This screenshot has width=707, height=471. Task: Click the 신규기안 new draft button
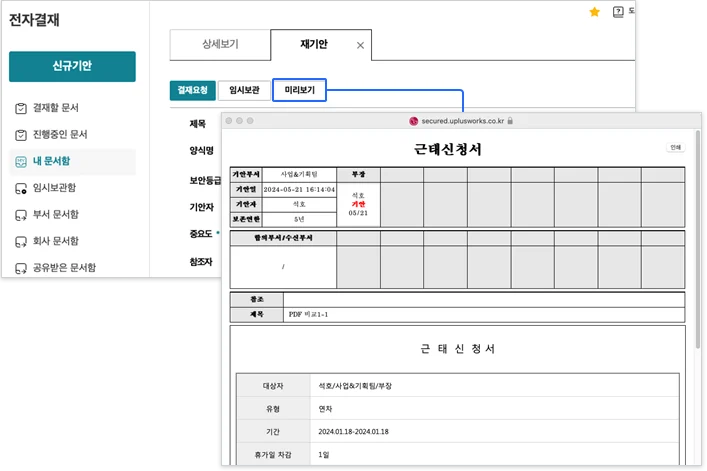coord(72,66)
